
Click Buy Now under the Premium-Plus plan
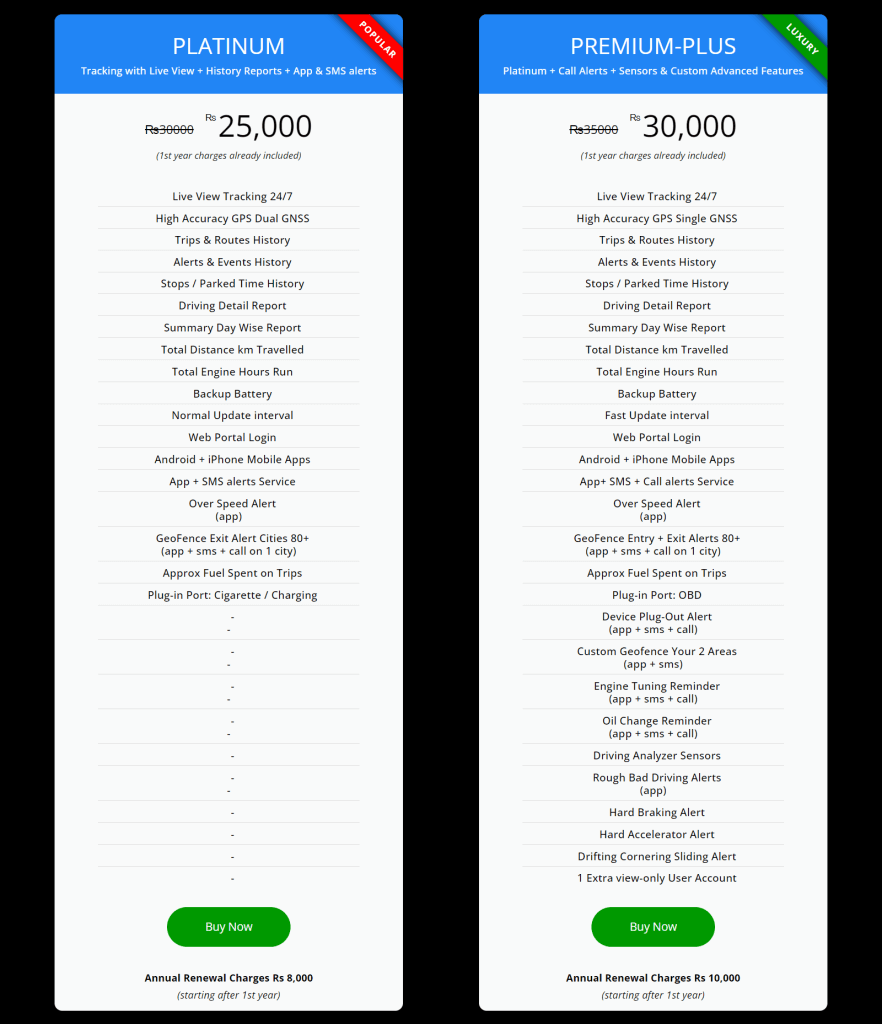click(x=653, y=927)
